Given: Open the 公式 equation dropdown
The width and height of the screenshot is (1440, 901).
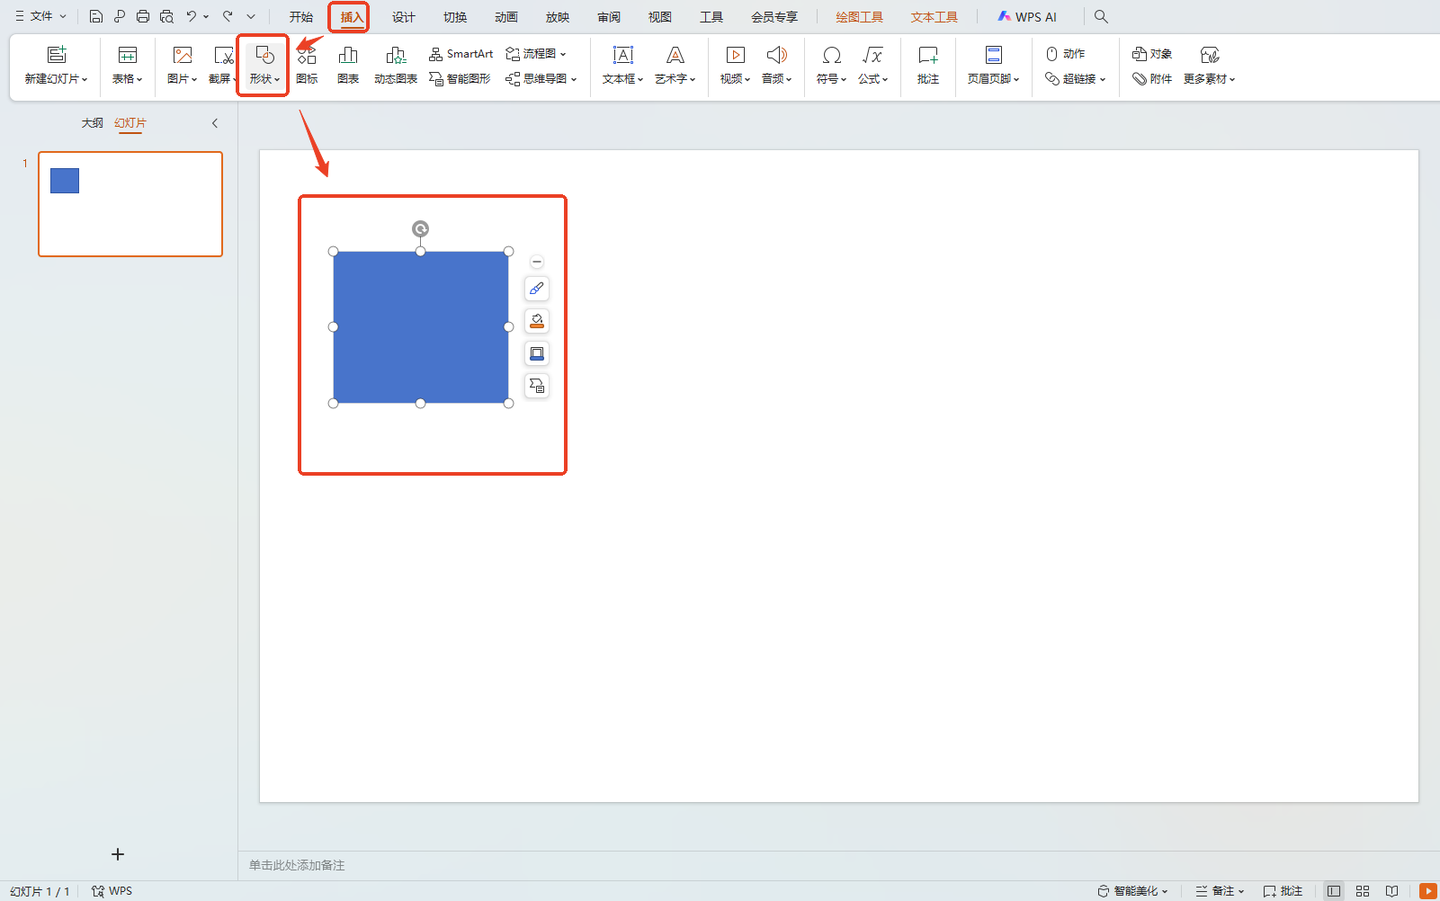Looking at the screenshot, I should coord(873,78).
